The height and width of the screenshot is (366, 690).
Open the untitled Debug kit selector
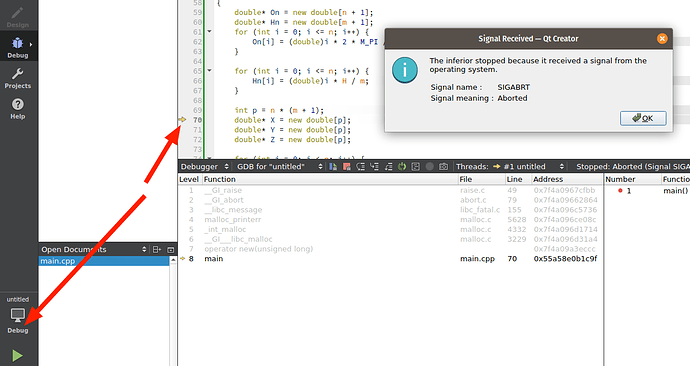(18, 315)
